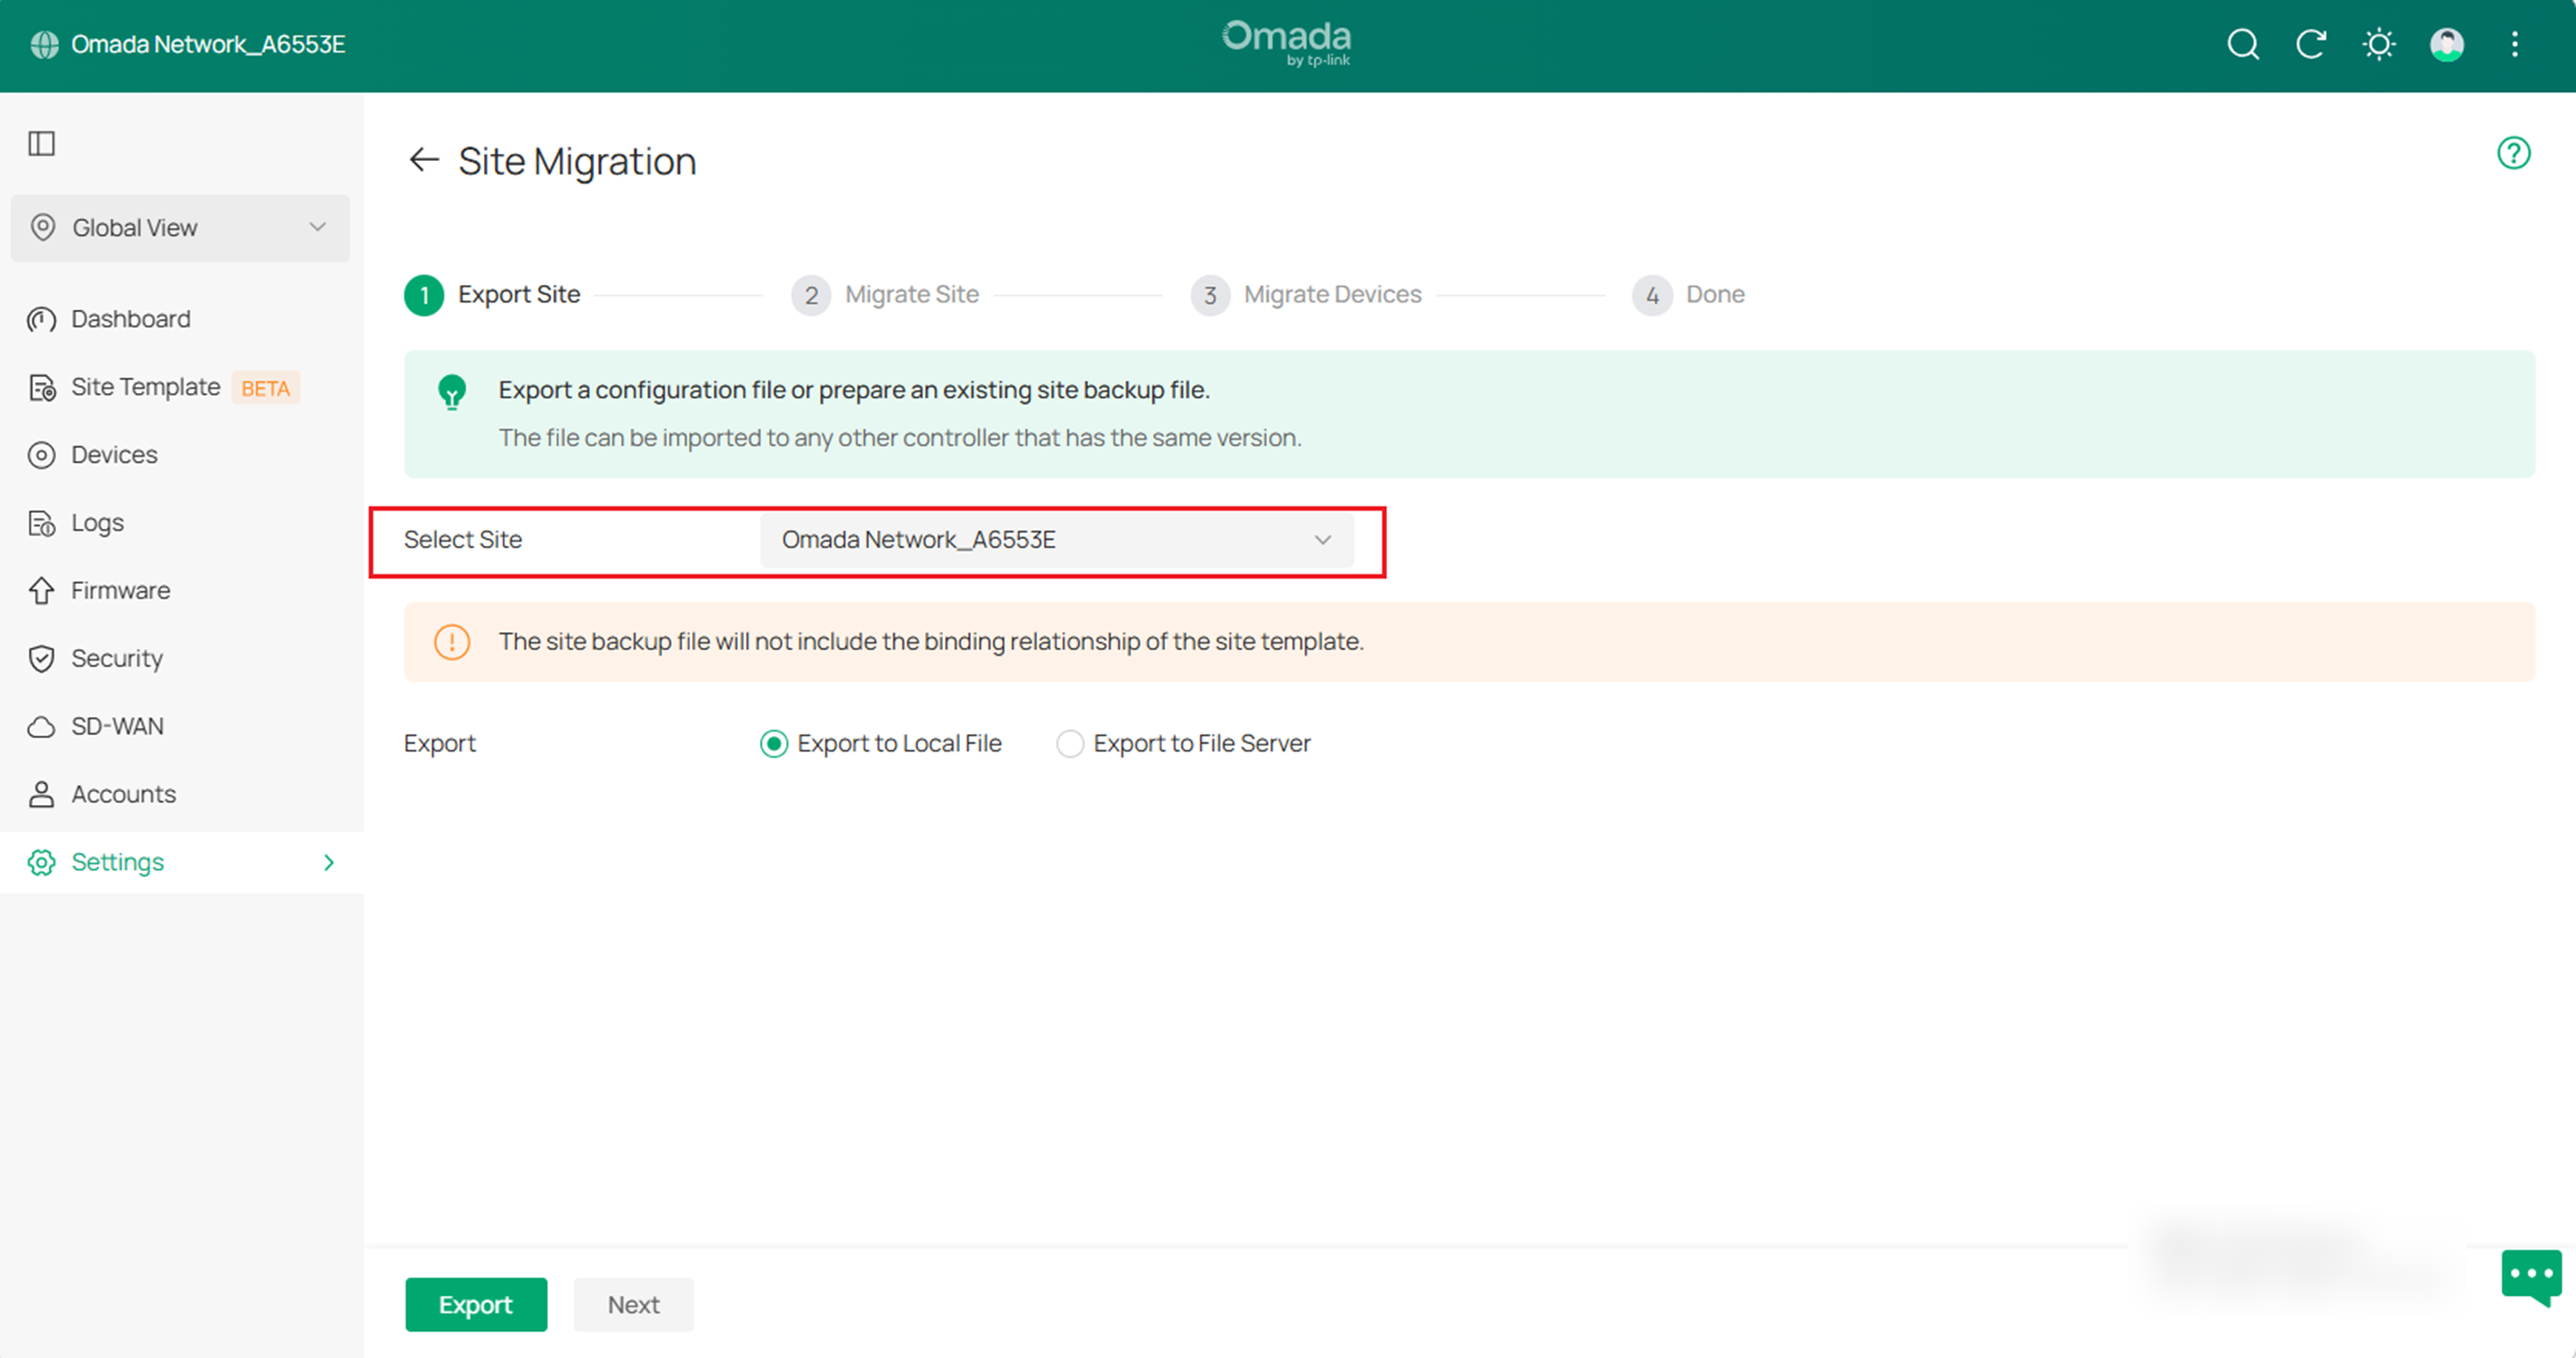
Task: Open the search tool in the header
Action: pos(2243,45)
